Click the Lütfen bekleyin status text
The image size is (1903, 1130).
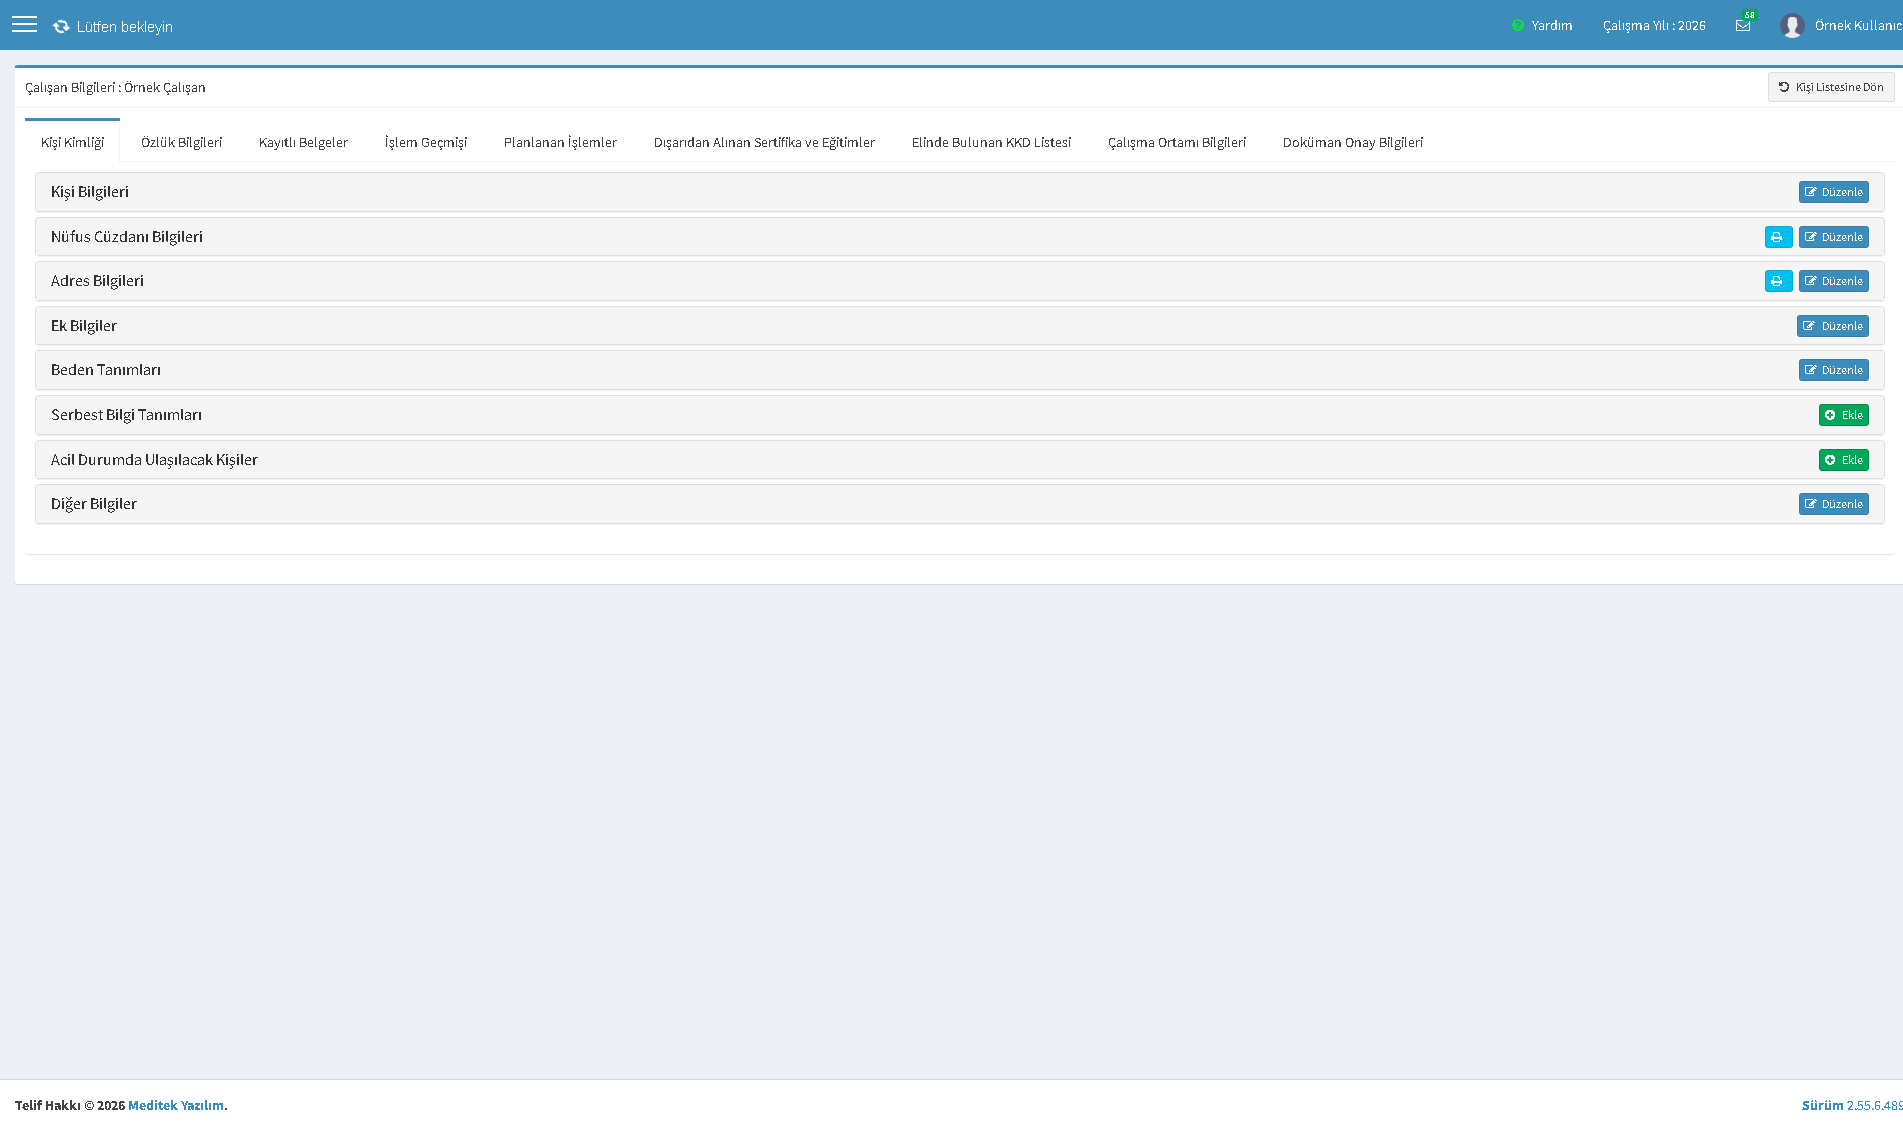[x=125, y=27]
